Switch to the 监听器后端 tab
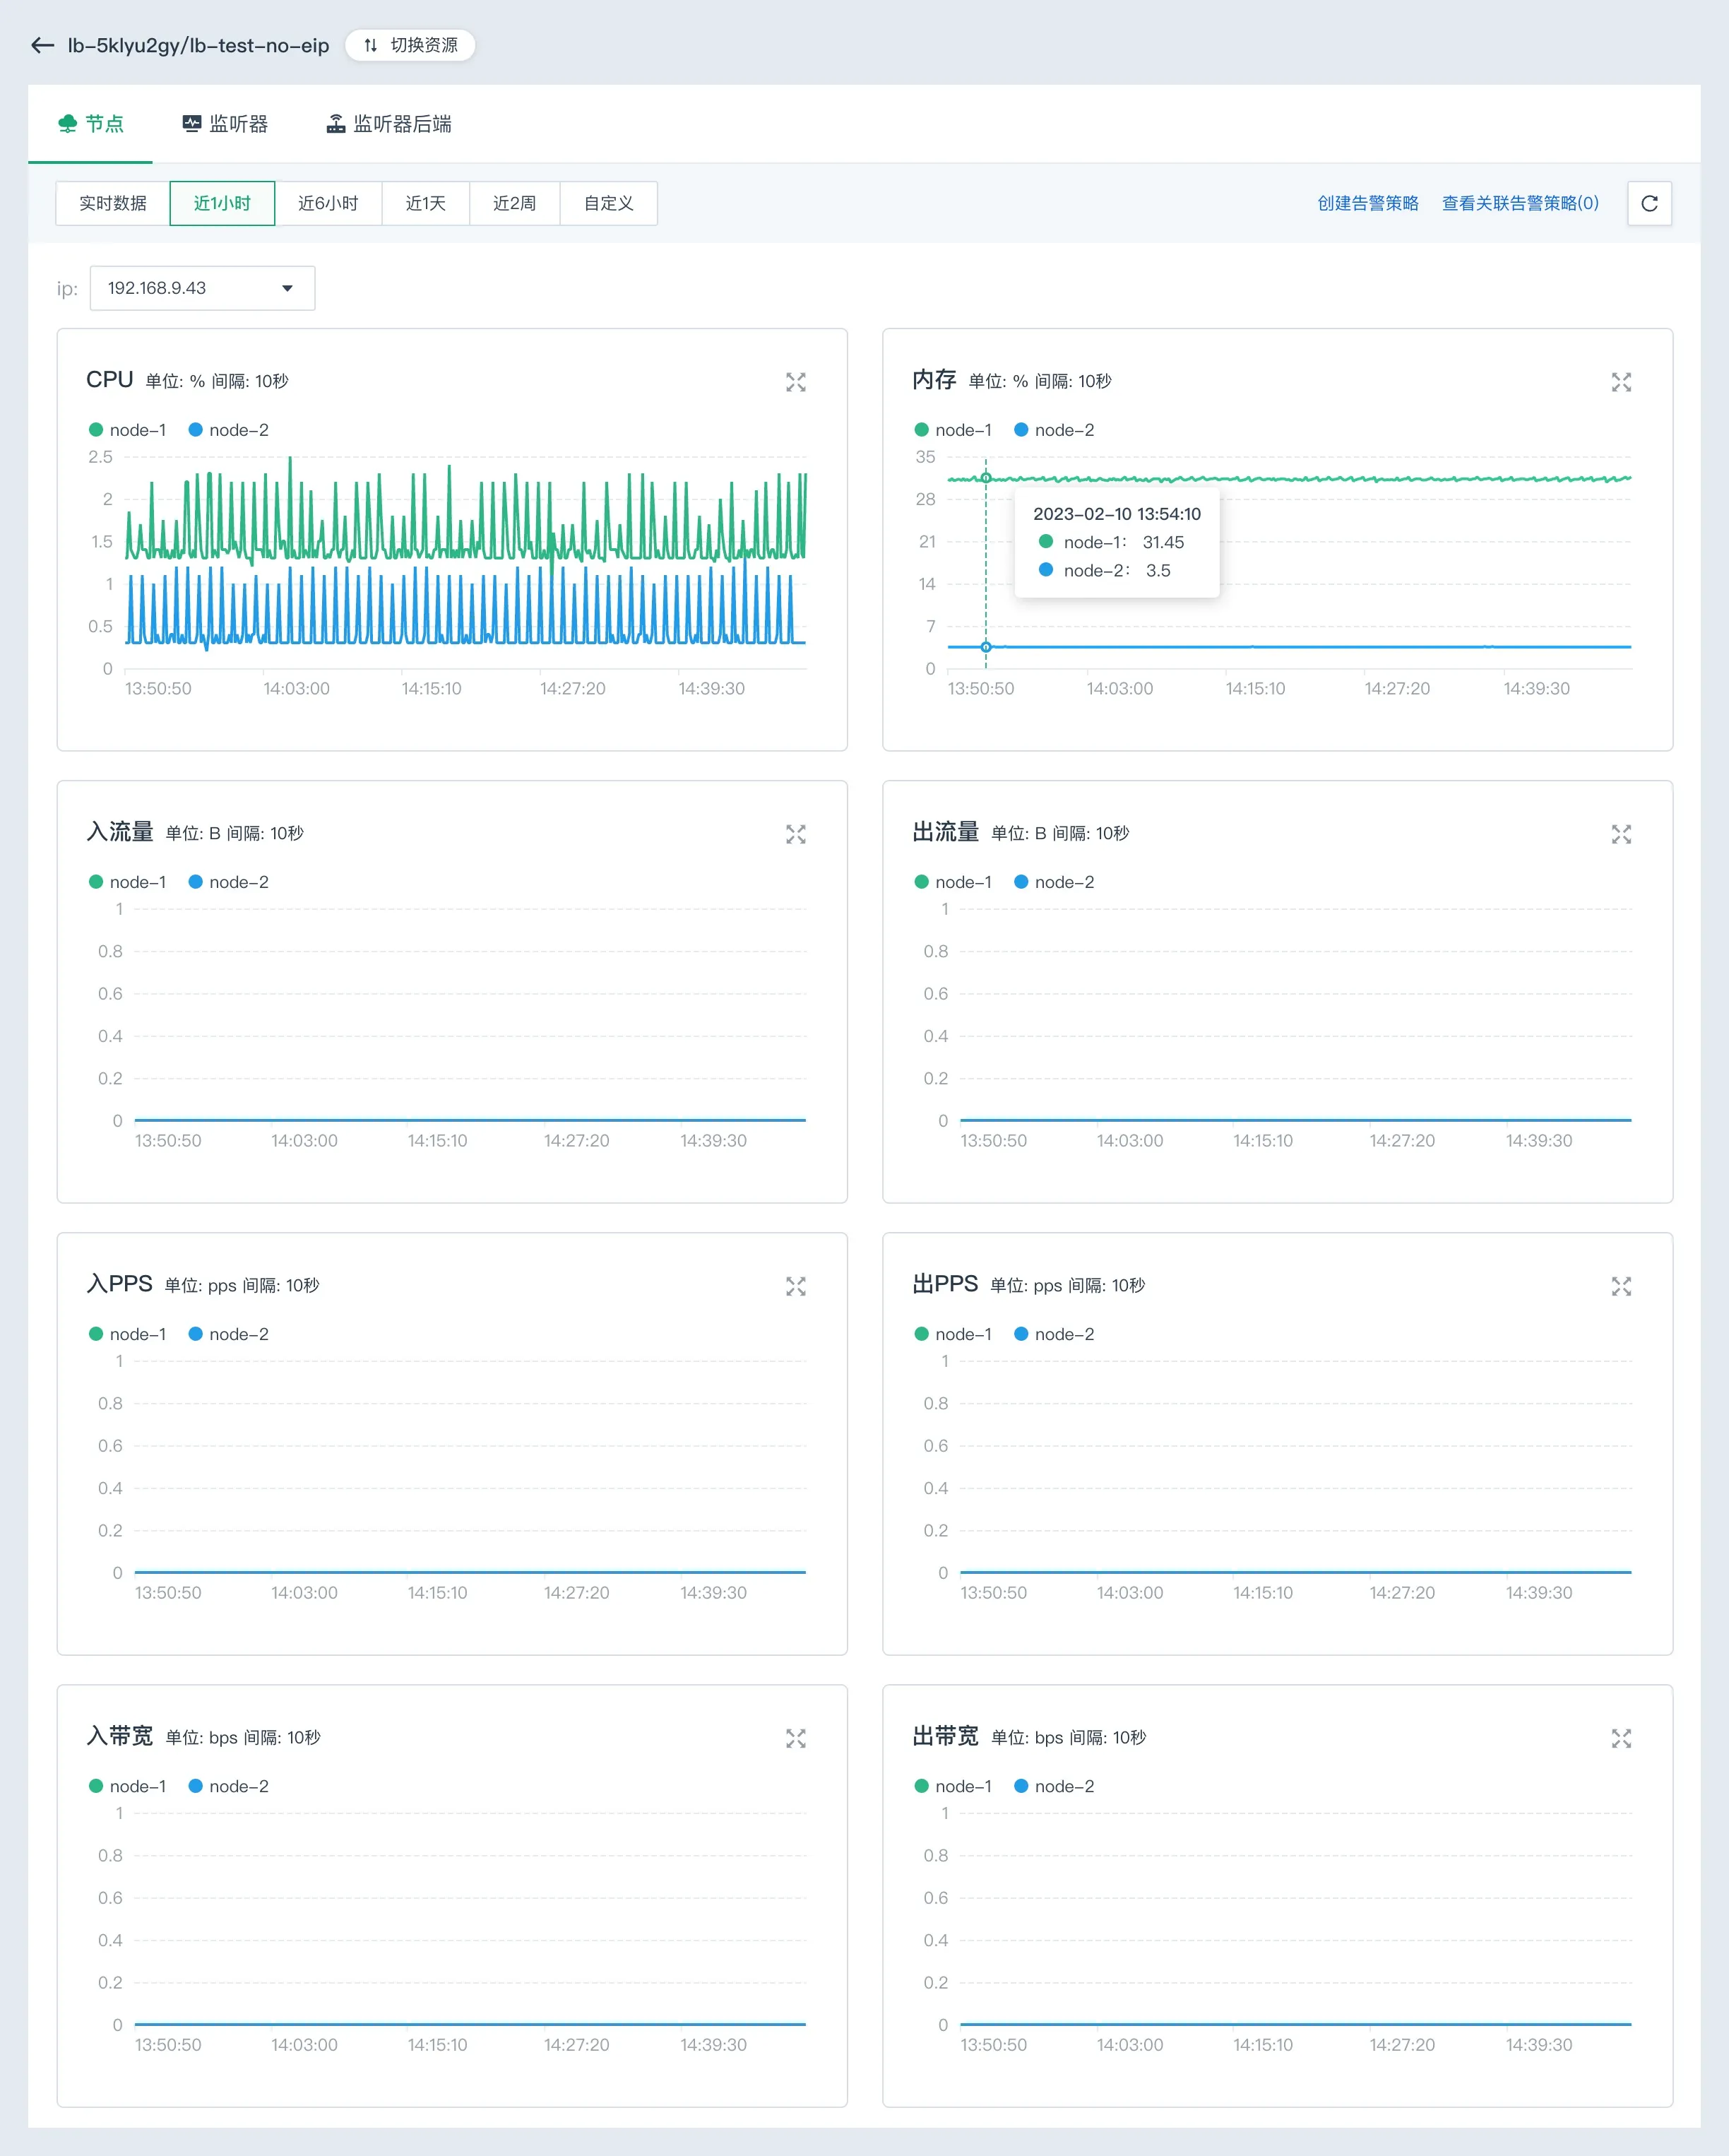The width and height of the screenshot is (1729, 2156). pos(389,123)
